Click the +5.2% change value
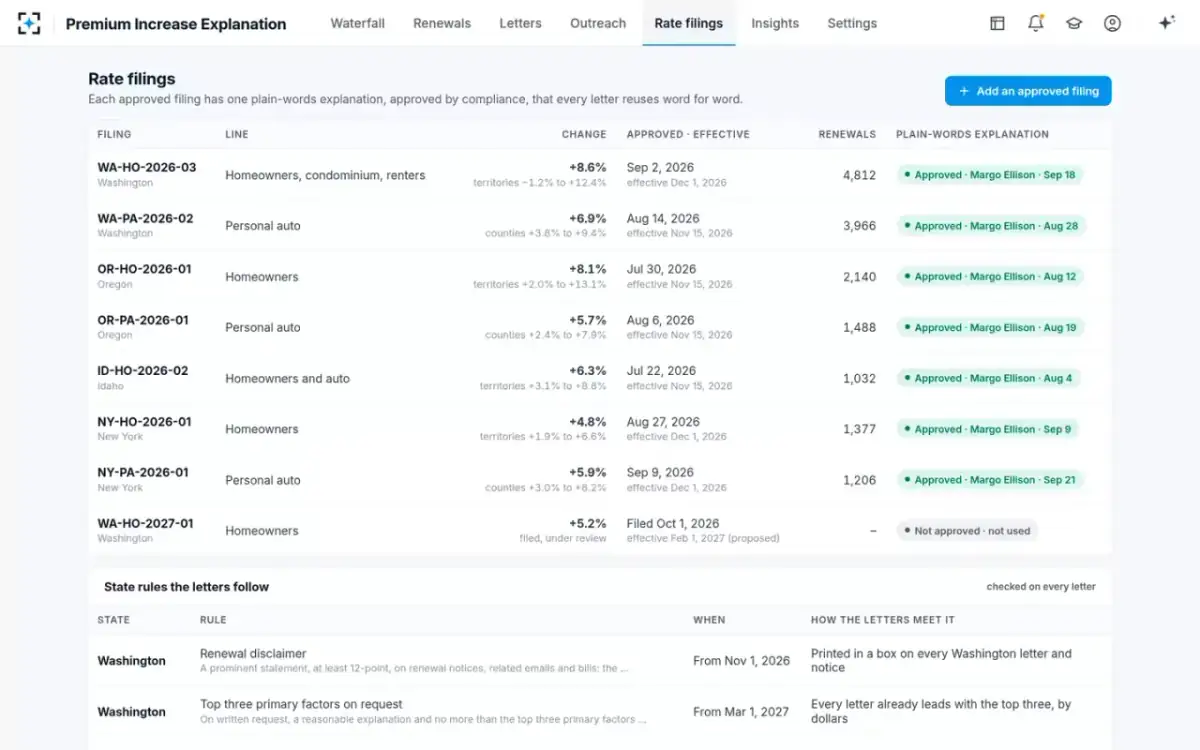The width and height of the screenshot is (1200, 750). (588, 523)
